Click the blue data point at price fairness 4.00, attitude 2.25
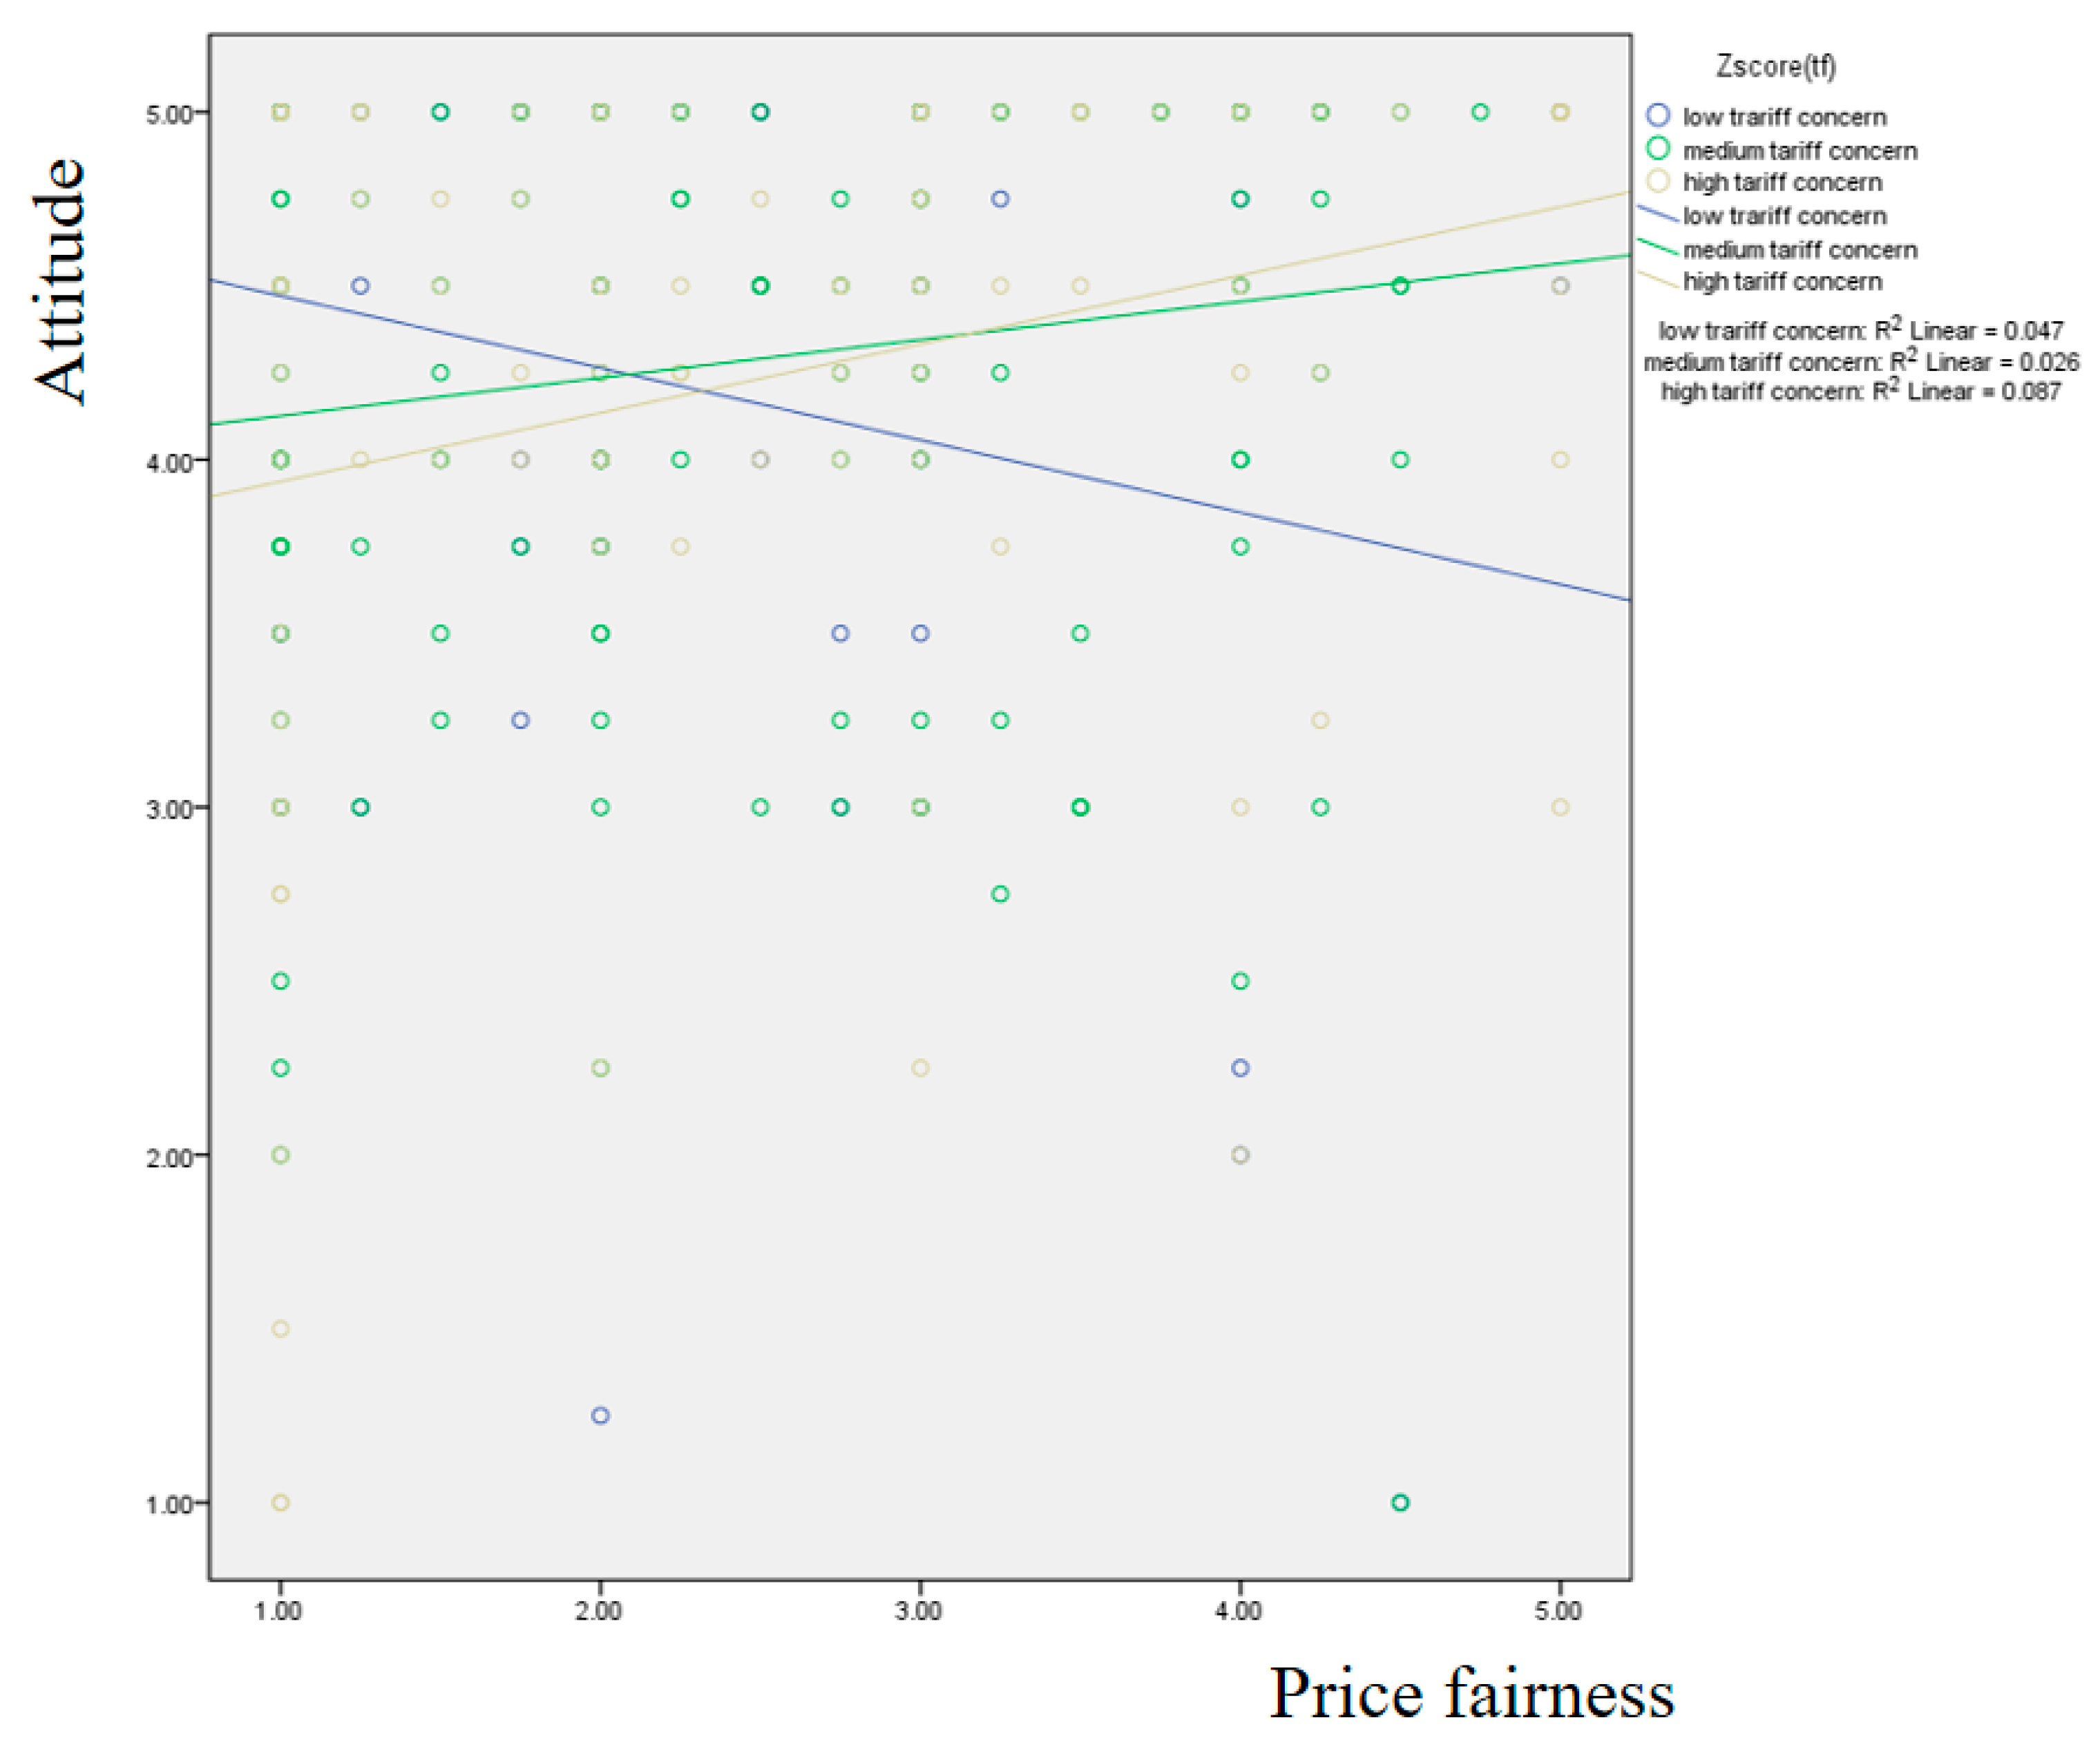The width and height of the screenshot is (2100, 1749). (x=1240, y=1068)
